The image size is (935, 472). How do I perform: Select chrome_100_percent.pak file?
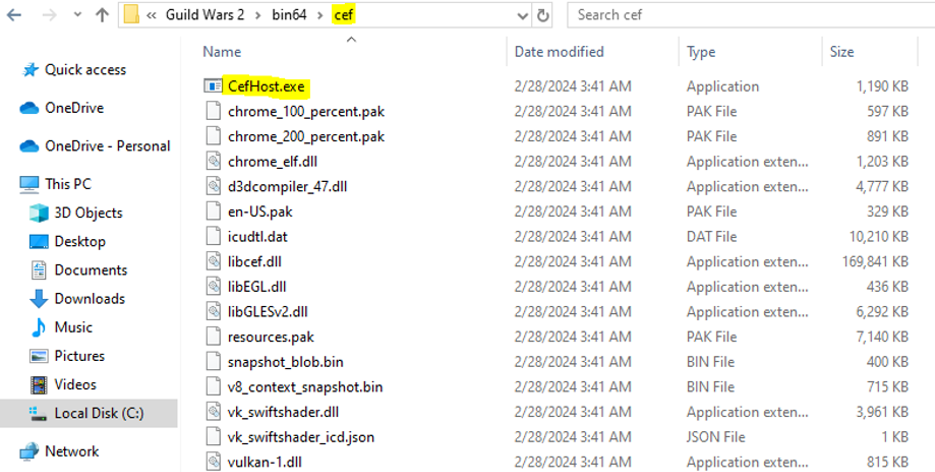coord(306,111)
